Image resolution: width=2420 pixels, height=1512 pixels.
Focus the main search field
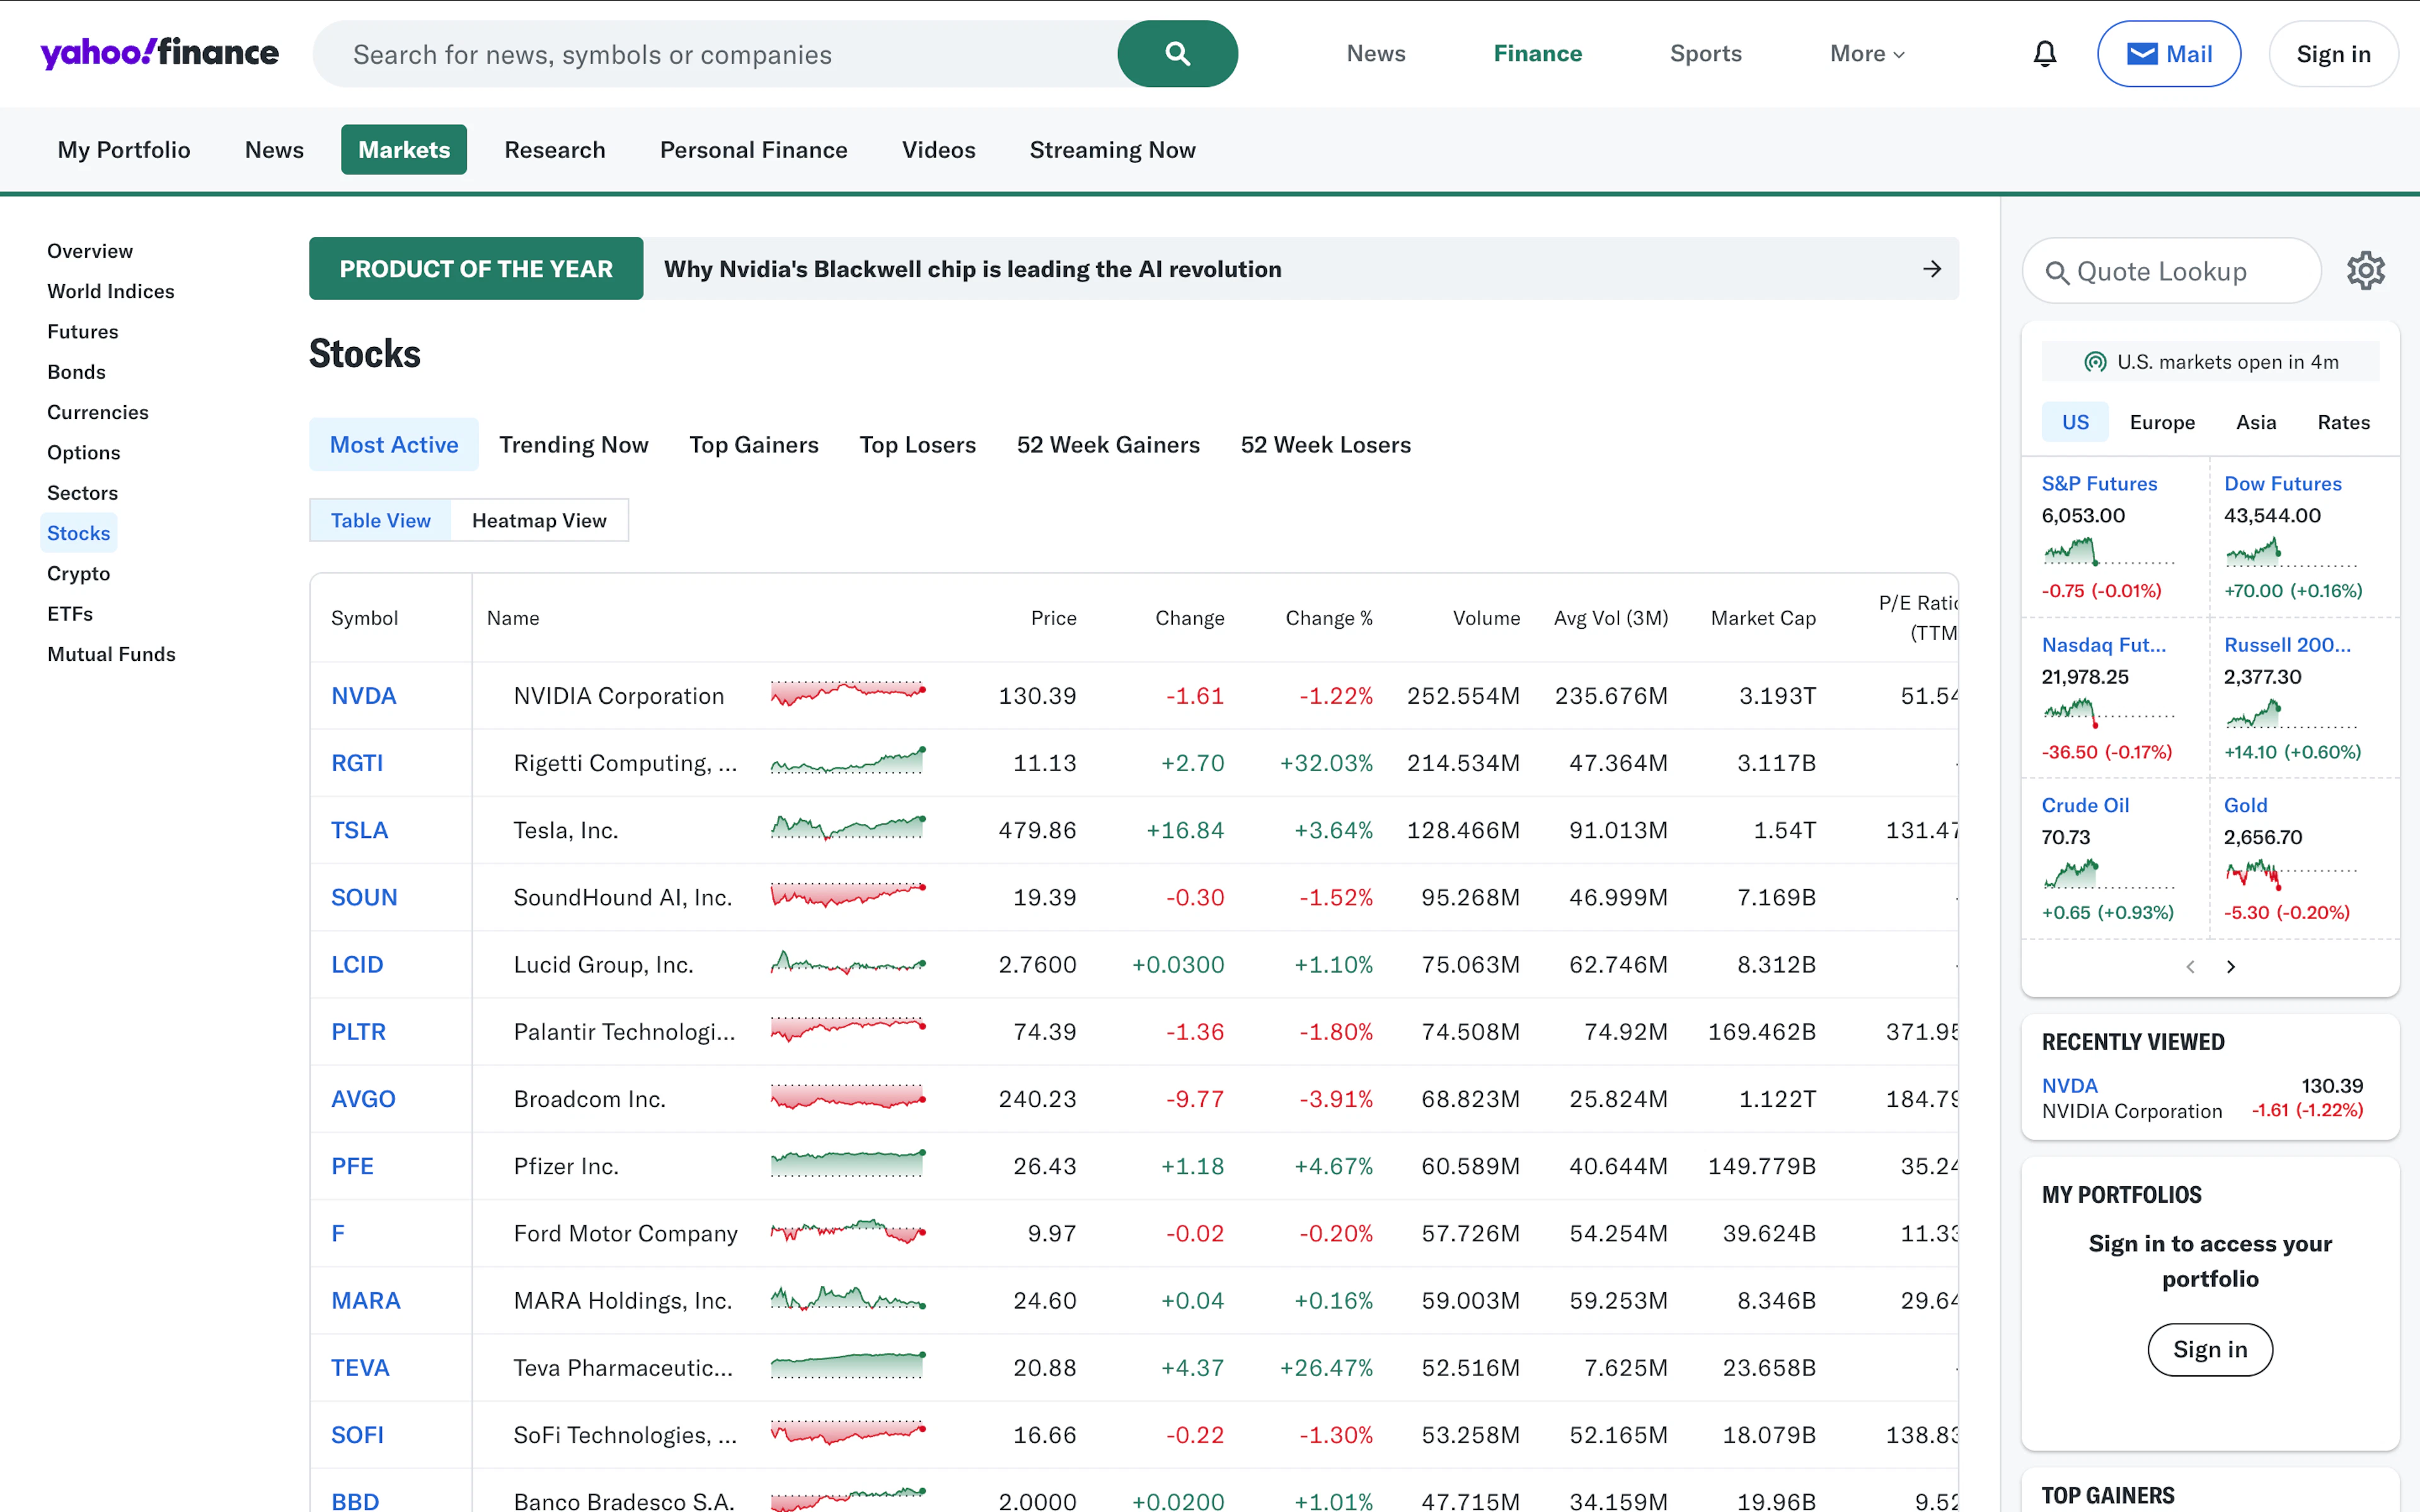coord(715,54)
